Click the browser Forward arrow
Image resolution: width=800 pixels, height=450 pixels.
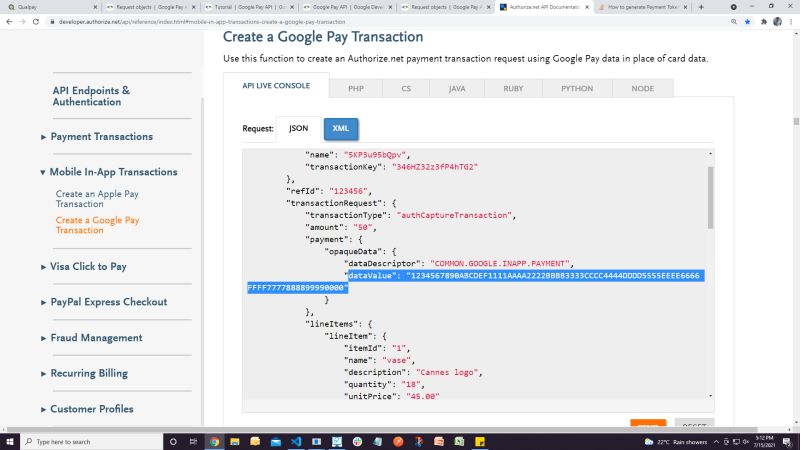point(22,22)
